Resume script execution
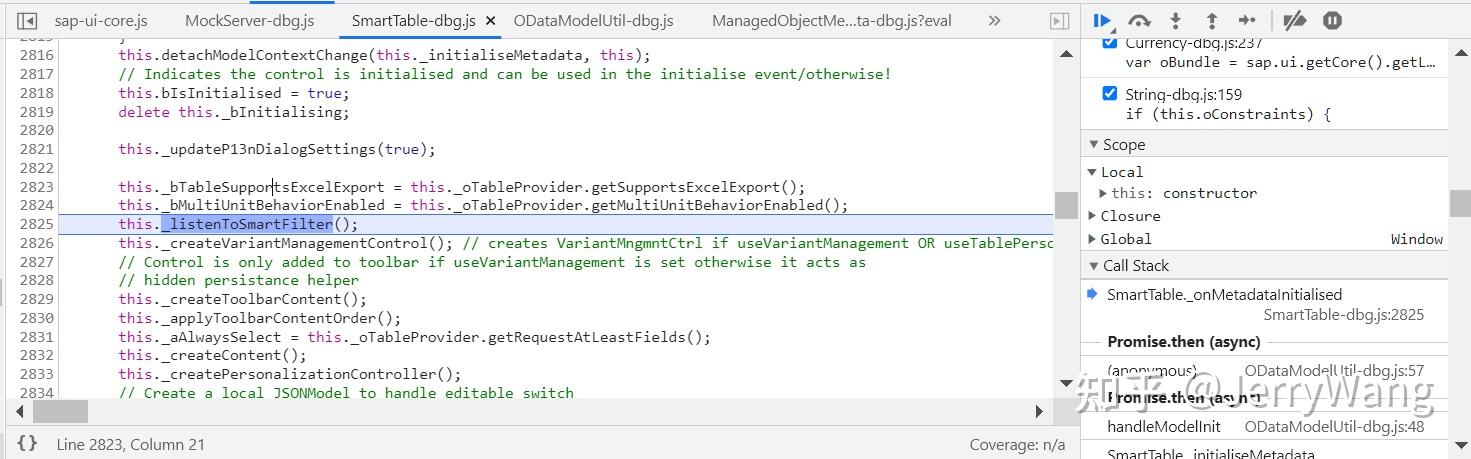The height and width of the screenshot is (459, 1471). (x=1103, y=20)
